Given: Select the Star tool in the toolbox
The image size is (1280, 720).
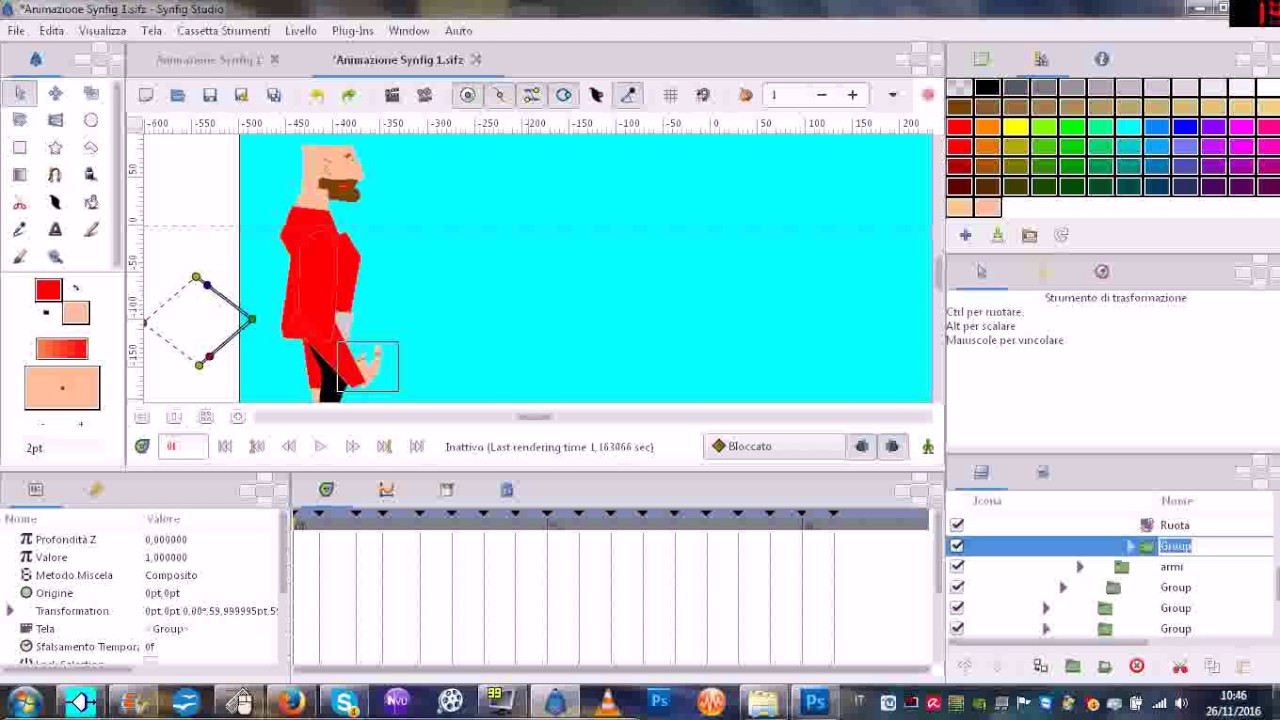Looking at the screenshot, I should tap(55, 148).
